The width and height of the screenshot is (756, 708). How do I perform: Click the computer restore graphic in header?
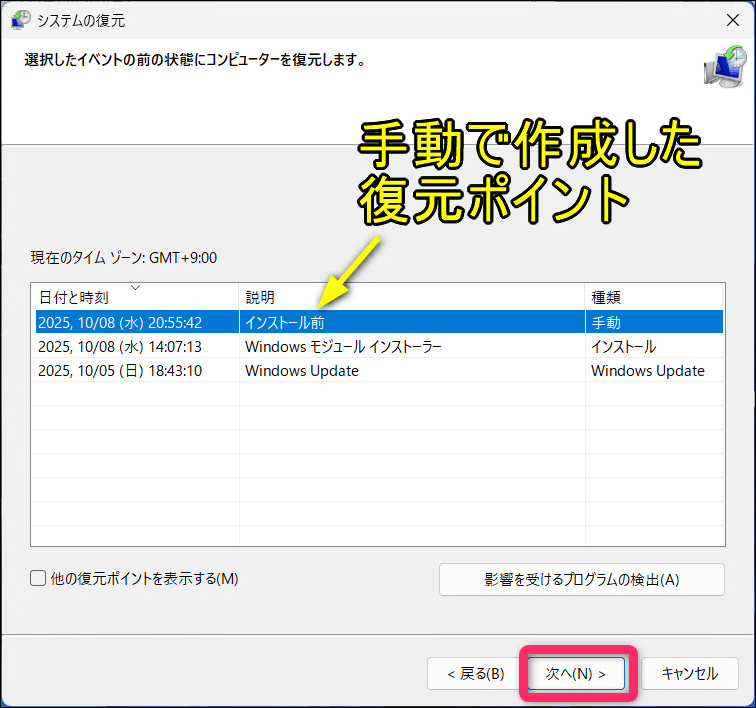click(x=723, y=68)
